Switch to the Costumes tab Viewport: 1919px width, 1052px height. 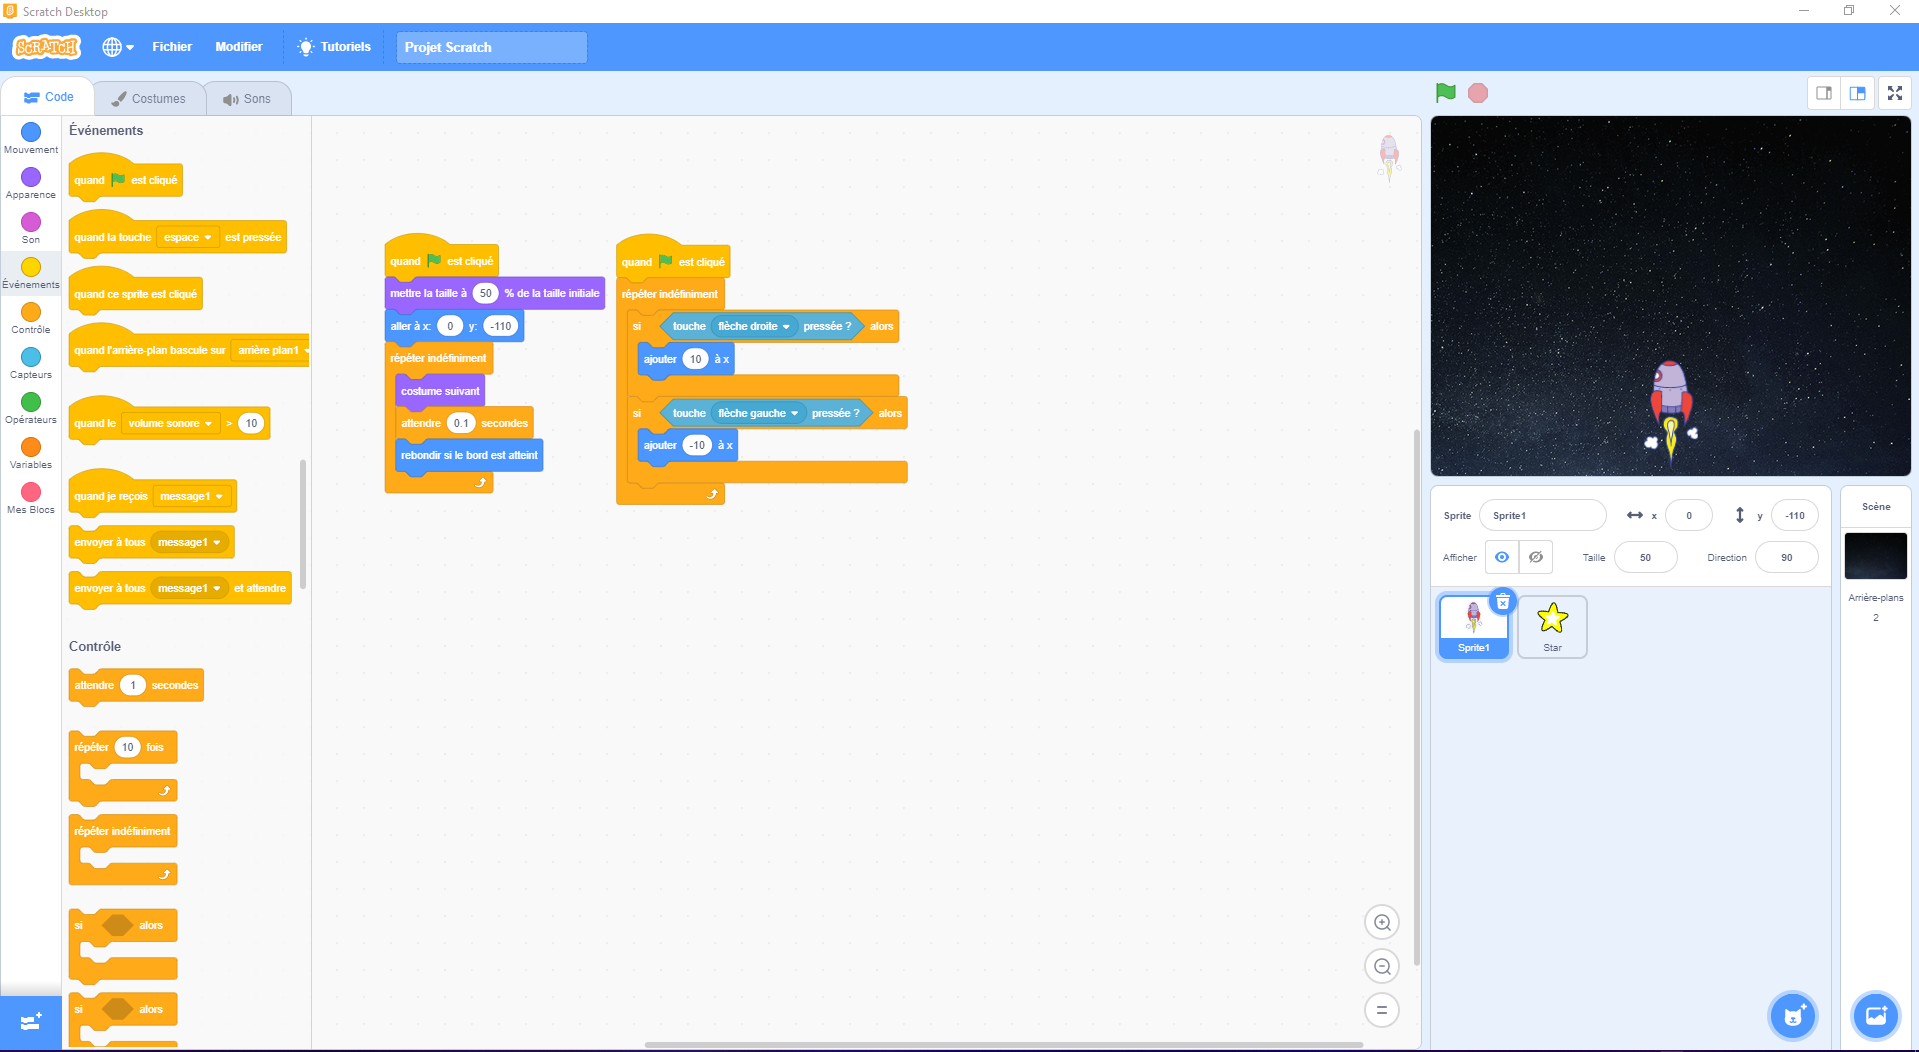pyautogui.click(x=149, y=99)
